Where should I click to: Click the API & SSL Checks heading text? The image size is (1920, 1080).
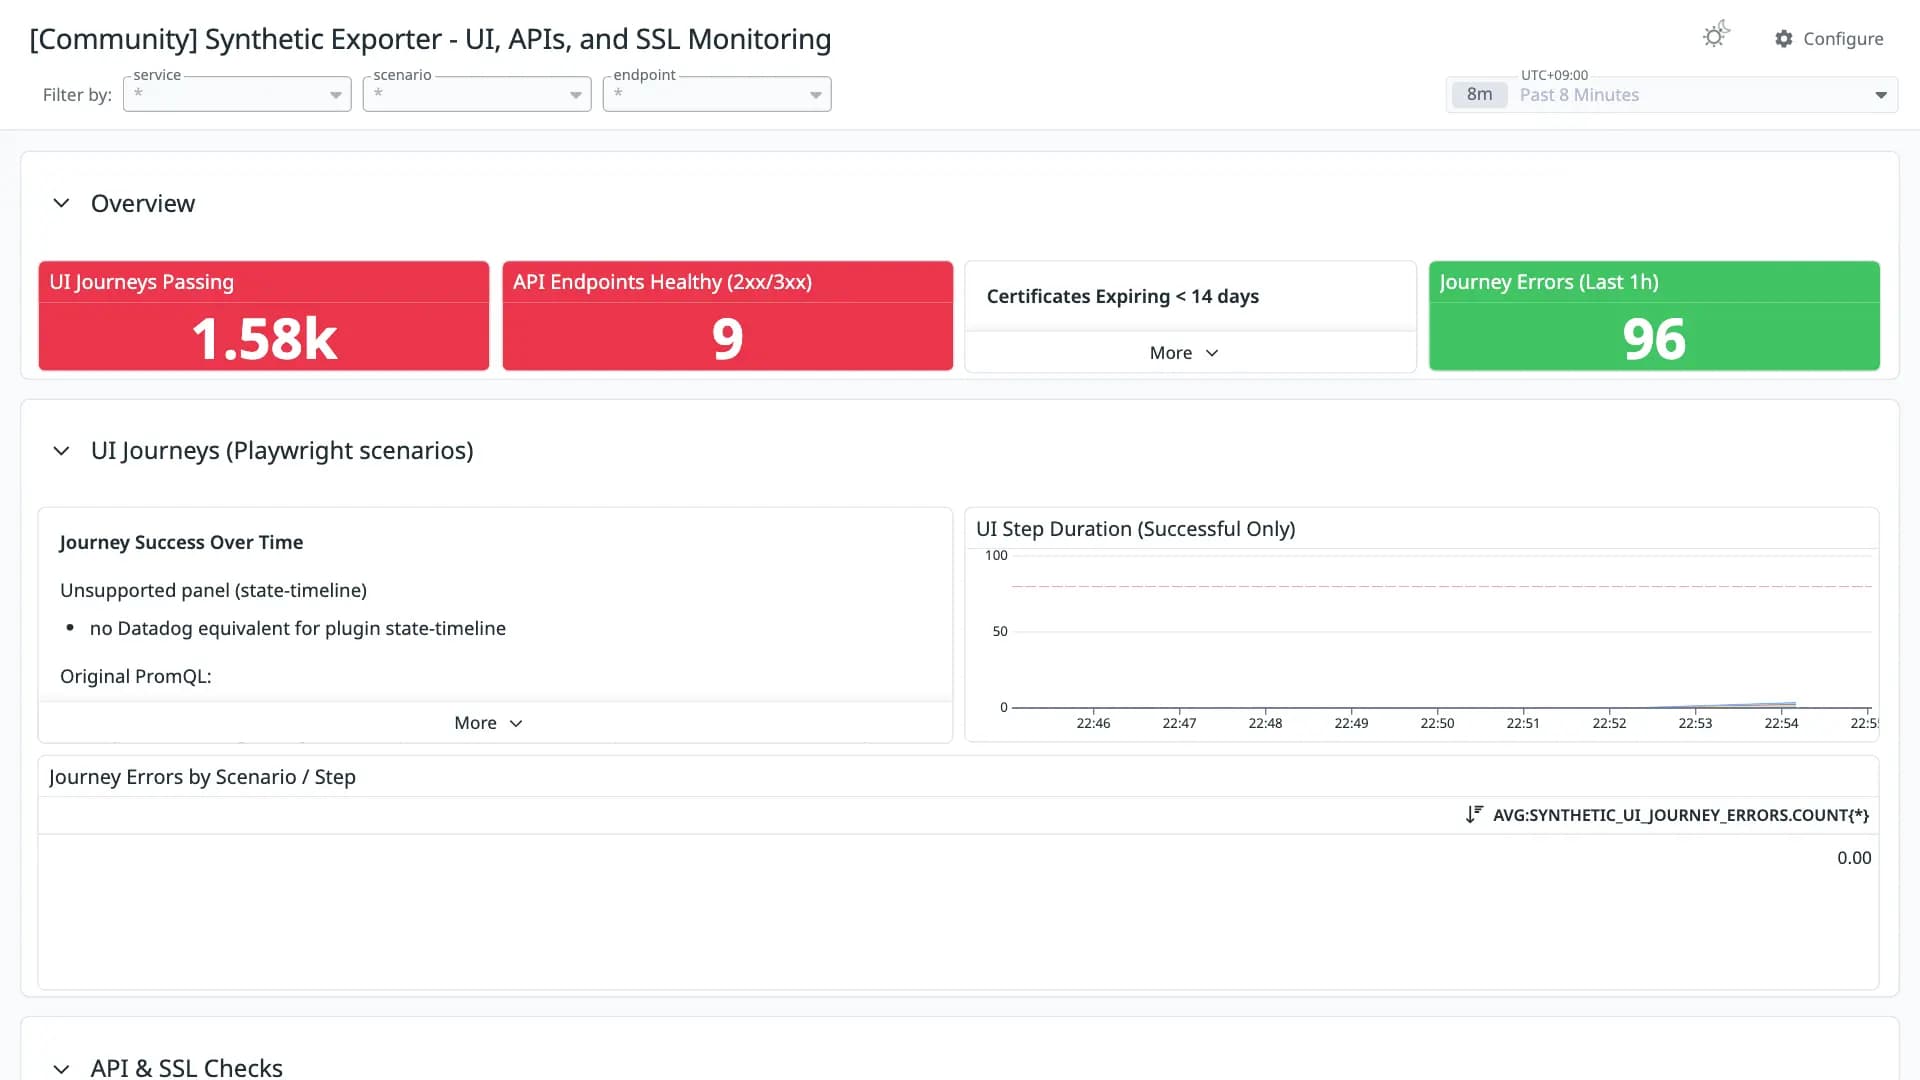(x=187, y=1068)
